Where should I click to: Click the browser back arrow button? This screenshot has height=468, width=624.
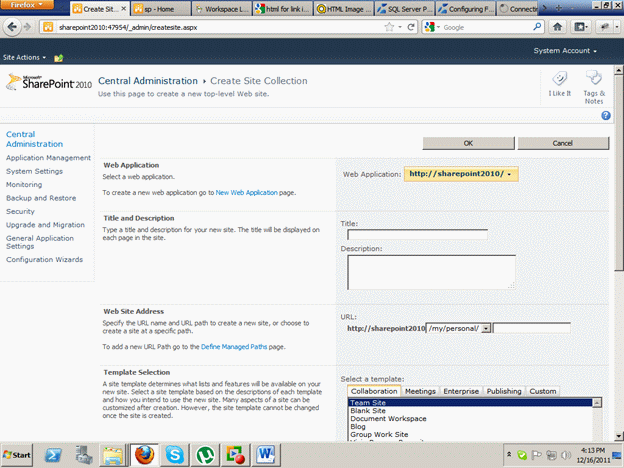[x=12, y=27]
